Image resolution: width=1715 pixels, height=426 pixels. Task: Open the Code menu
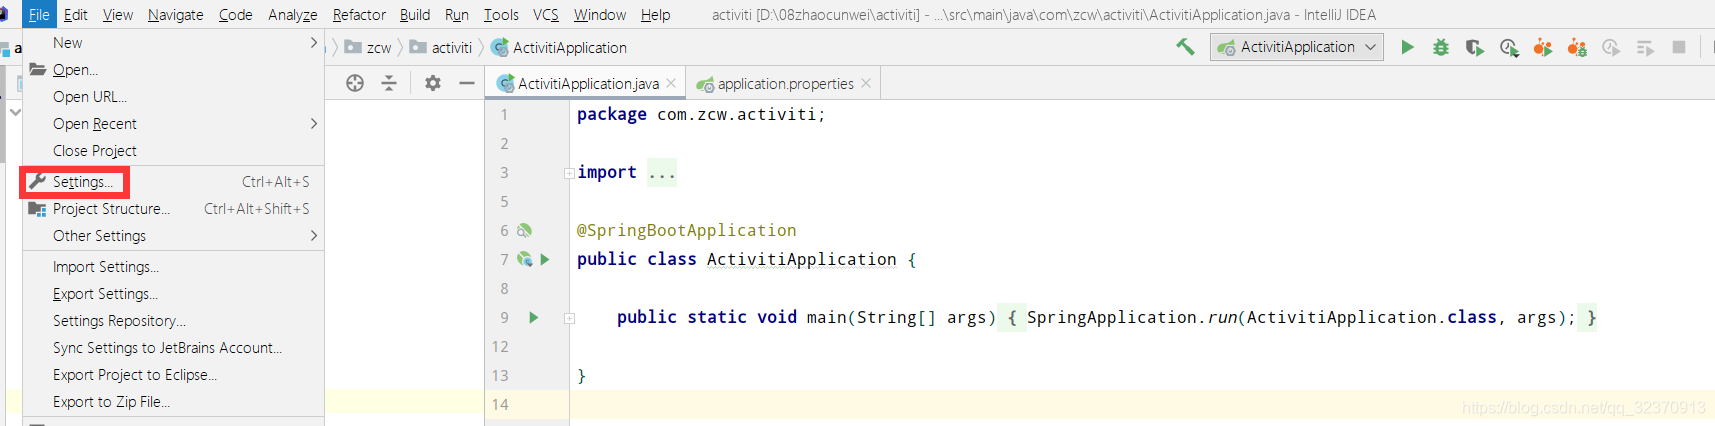[235, 14]
